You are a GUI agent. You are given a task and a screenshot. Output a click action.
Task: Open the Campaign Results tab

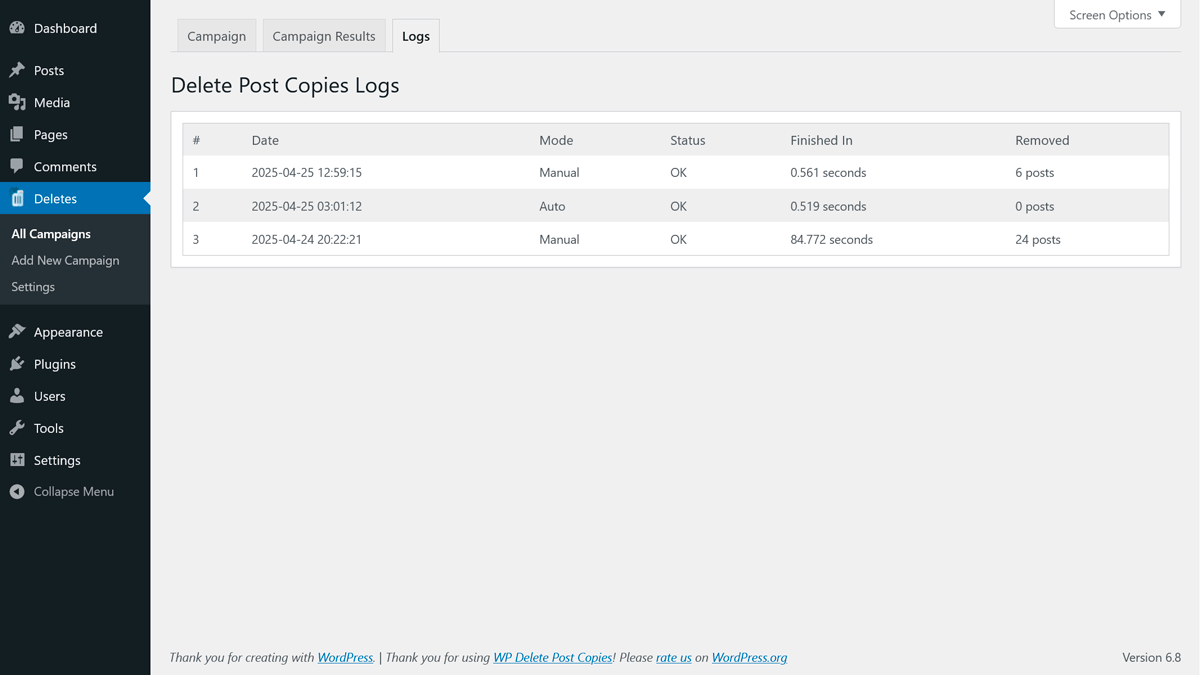[324, 36]
